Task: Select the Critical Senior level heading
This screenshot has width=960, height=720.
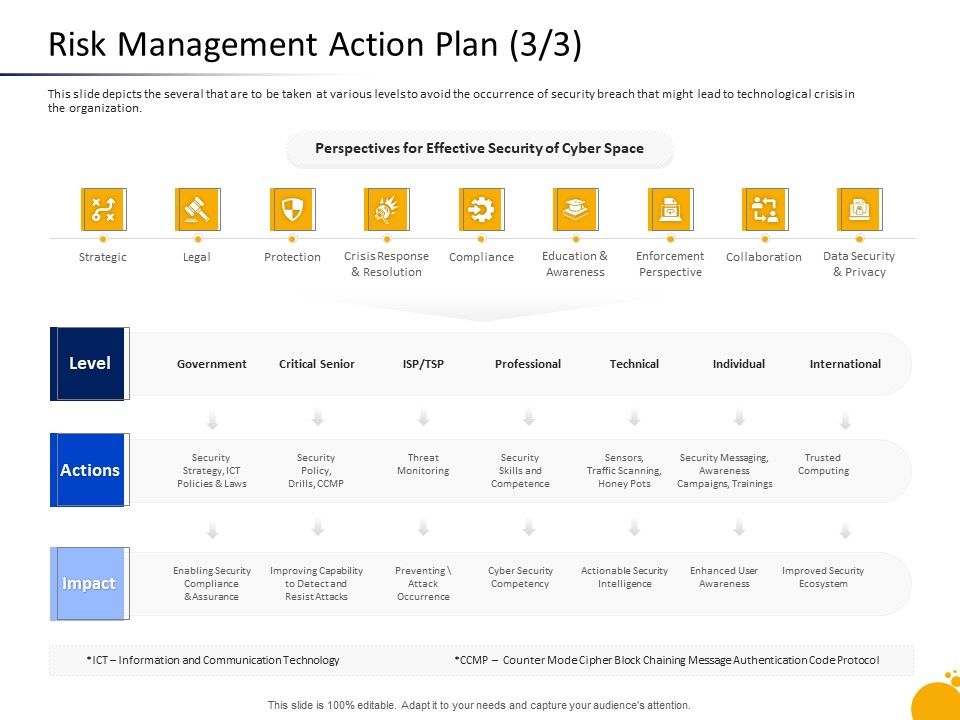Action: pos(317,364)
